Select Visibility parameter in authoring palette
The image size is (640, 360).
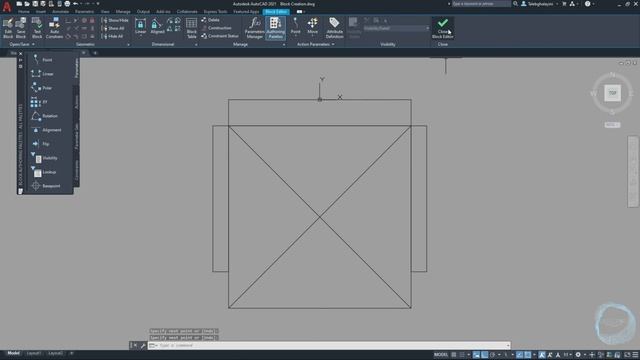[45, 158]
